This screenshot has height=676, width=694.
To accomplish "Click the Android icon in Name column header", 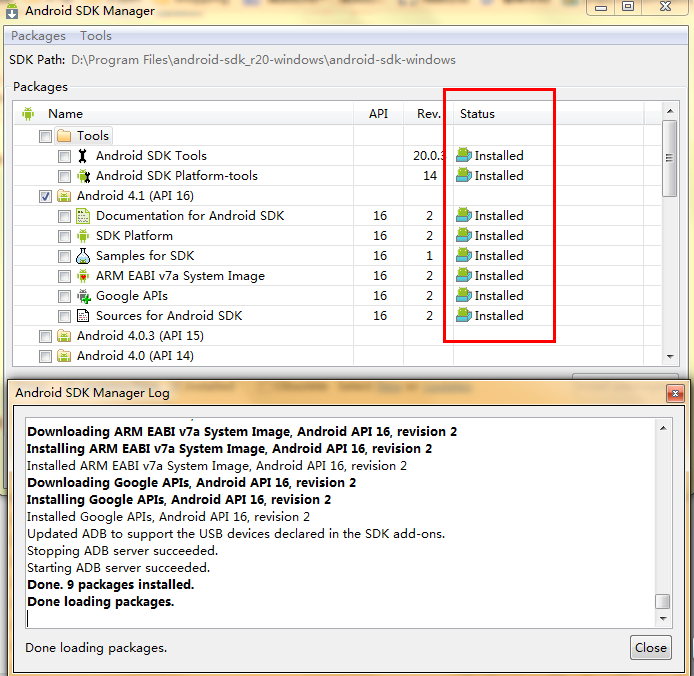I will (x=28, y=114).
